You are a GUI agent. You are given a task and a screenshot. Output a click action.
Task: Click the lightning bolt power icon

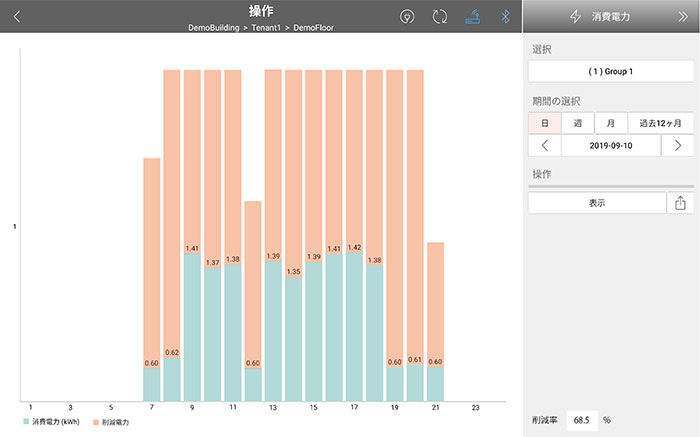575,17
